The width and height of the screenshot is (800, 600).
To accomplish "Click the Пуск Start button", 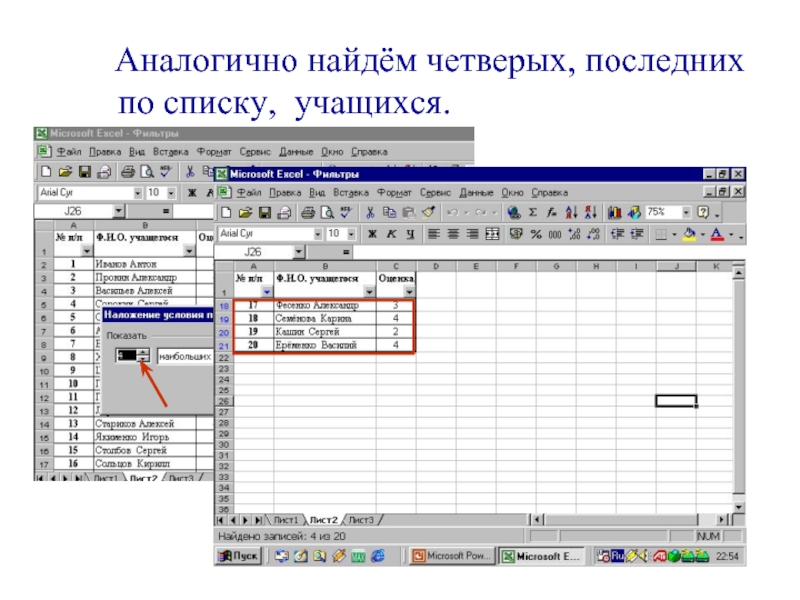I will click(x=238, y=556).
